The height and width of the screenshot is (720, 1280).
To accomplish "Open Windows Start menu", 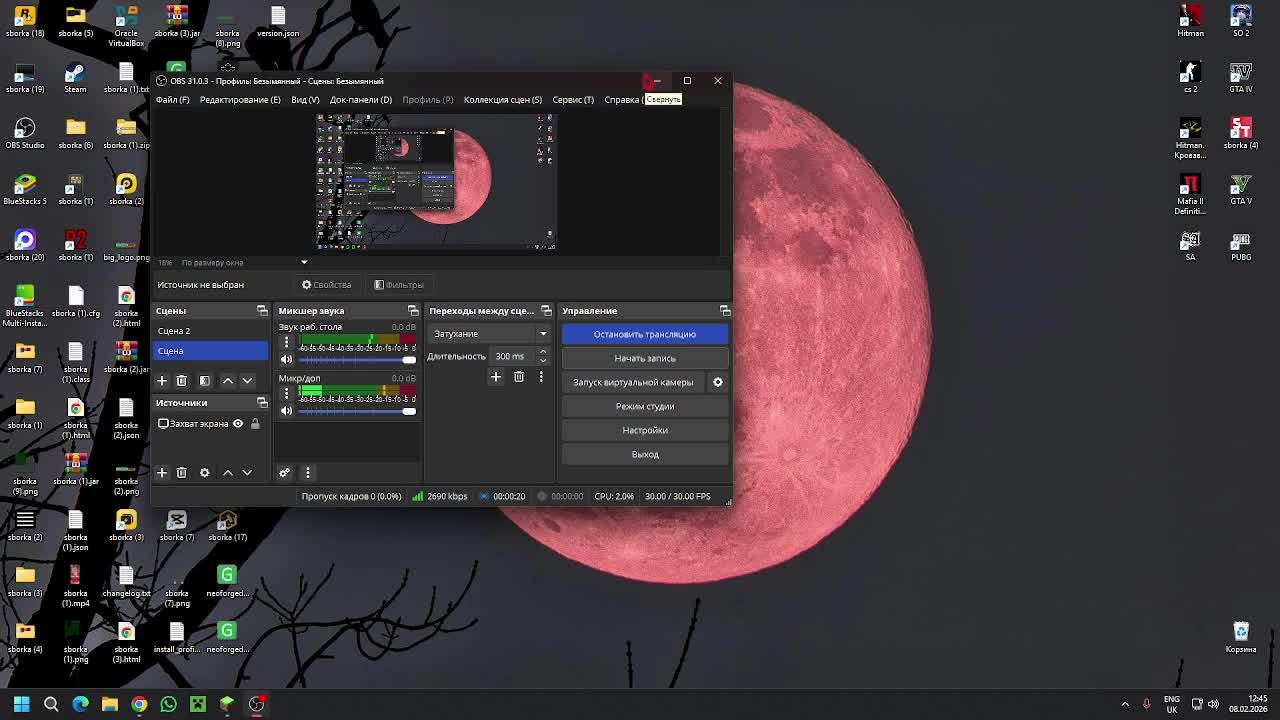I will tap(21, 704).
